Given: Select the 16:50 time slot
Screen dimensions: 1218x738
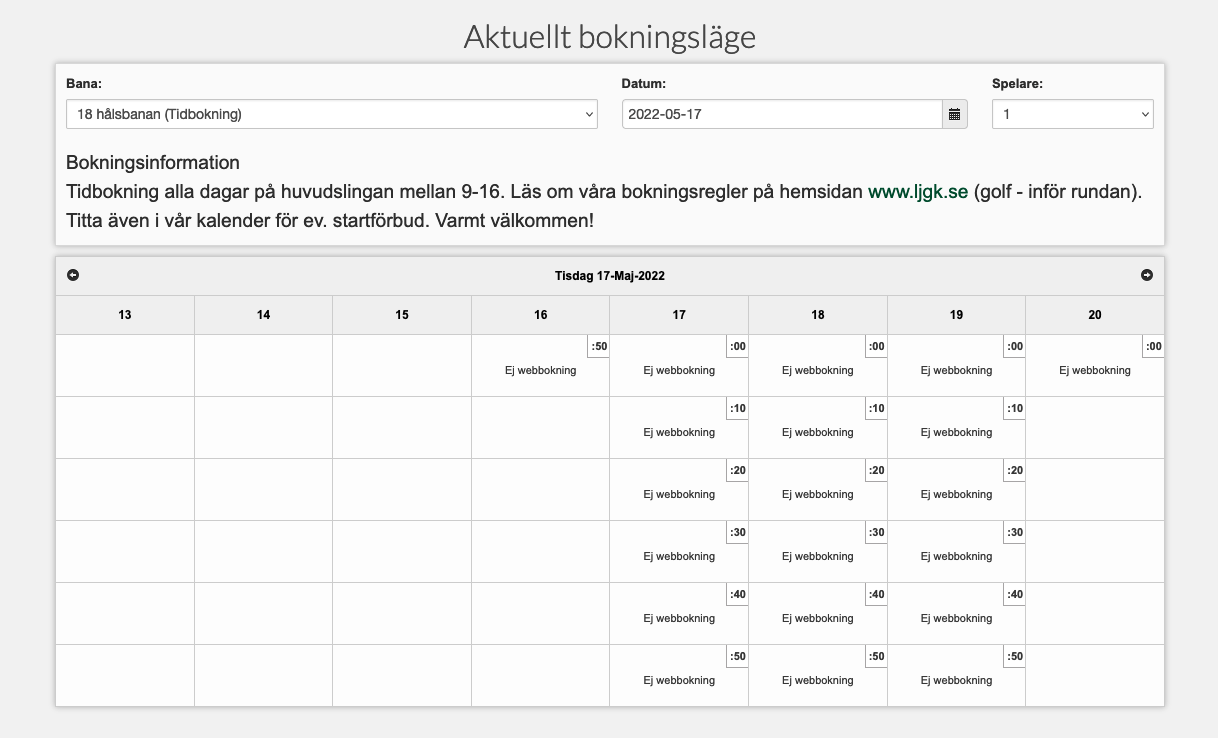Looking at the screenshot, I should click(541, 366).
